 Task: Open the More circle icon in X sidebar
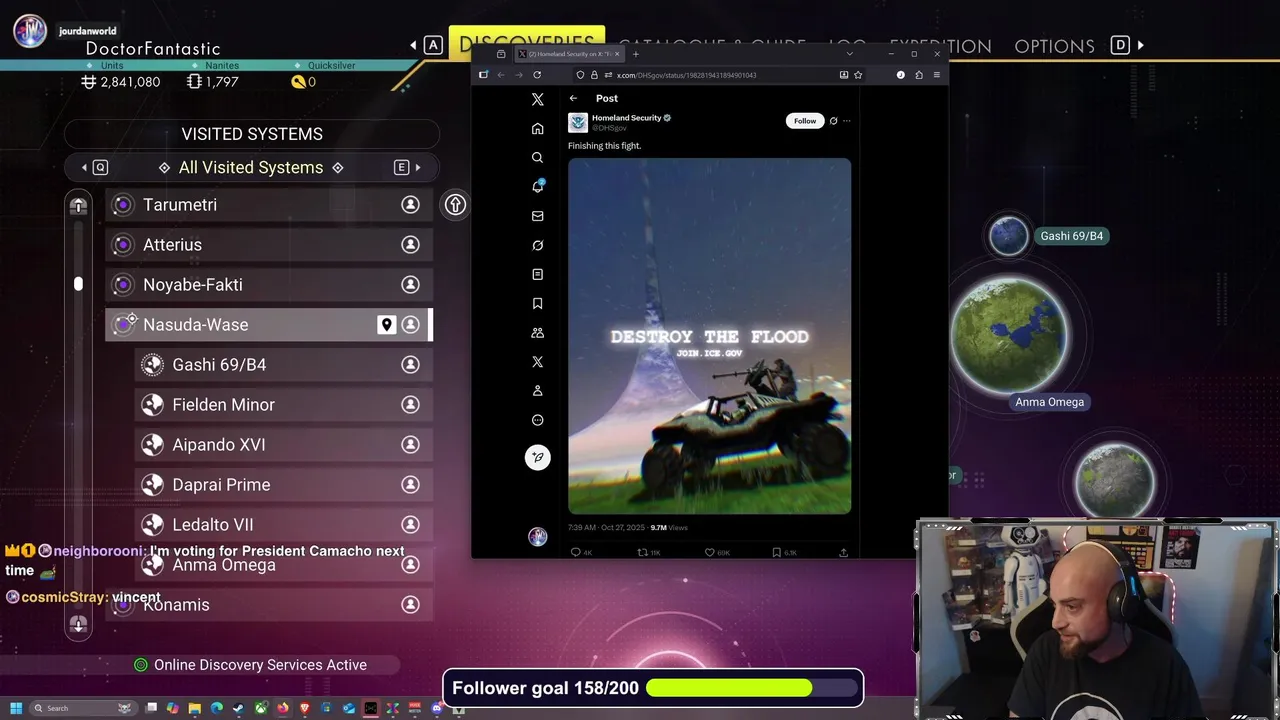pos(537,420)
